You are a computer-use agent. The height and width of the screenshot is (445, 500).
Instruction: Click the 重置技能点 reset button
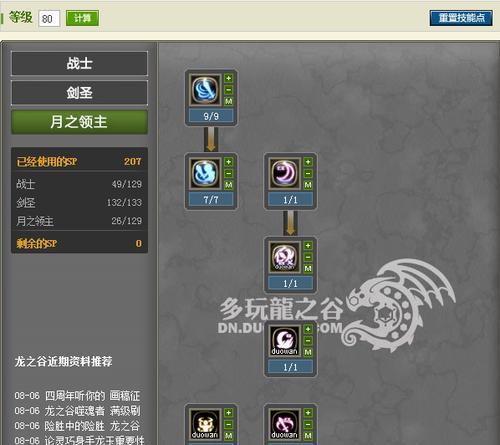pyautogui.click(x=461, y=18)
